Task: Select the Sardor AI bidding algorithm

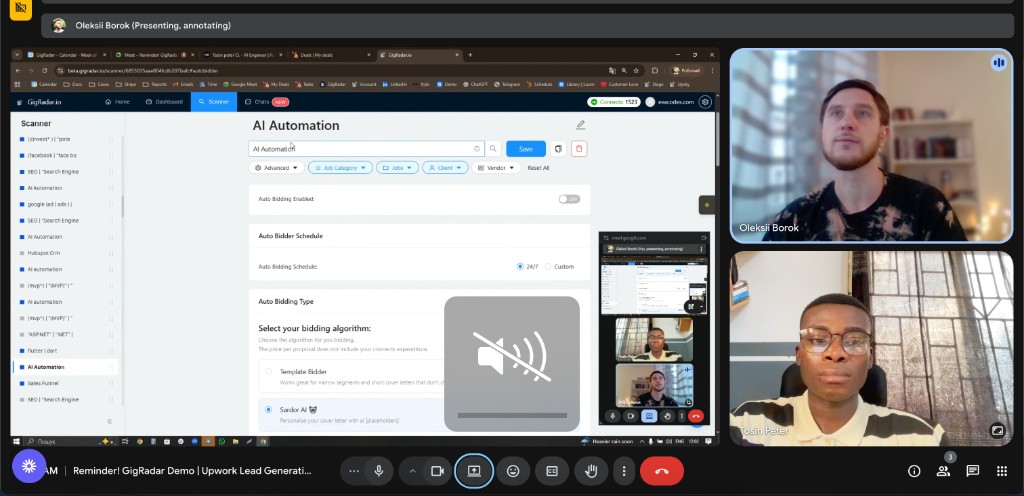Action: [x=268, y=409]
